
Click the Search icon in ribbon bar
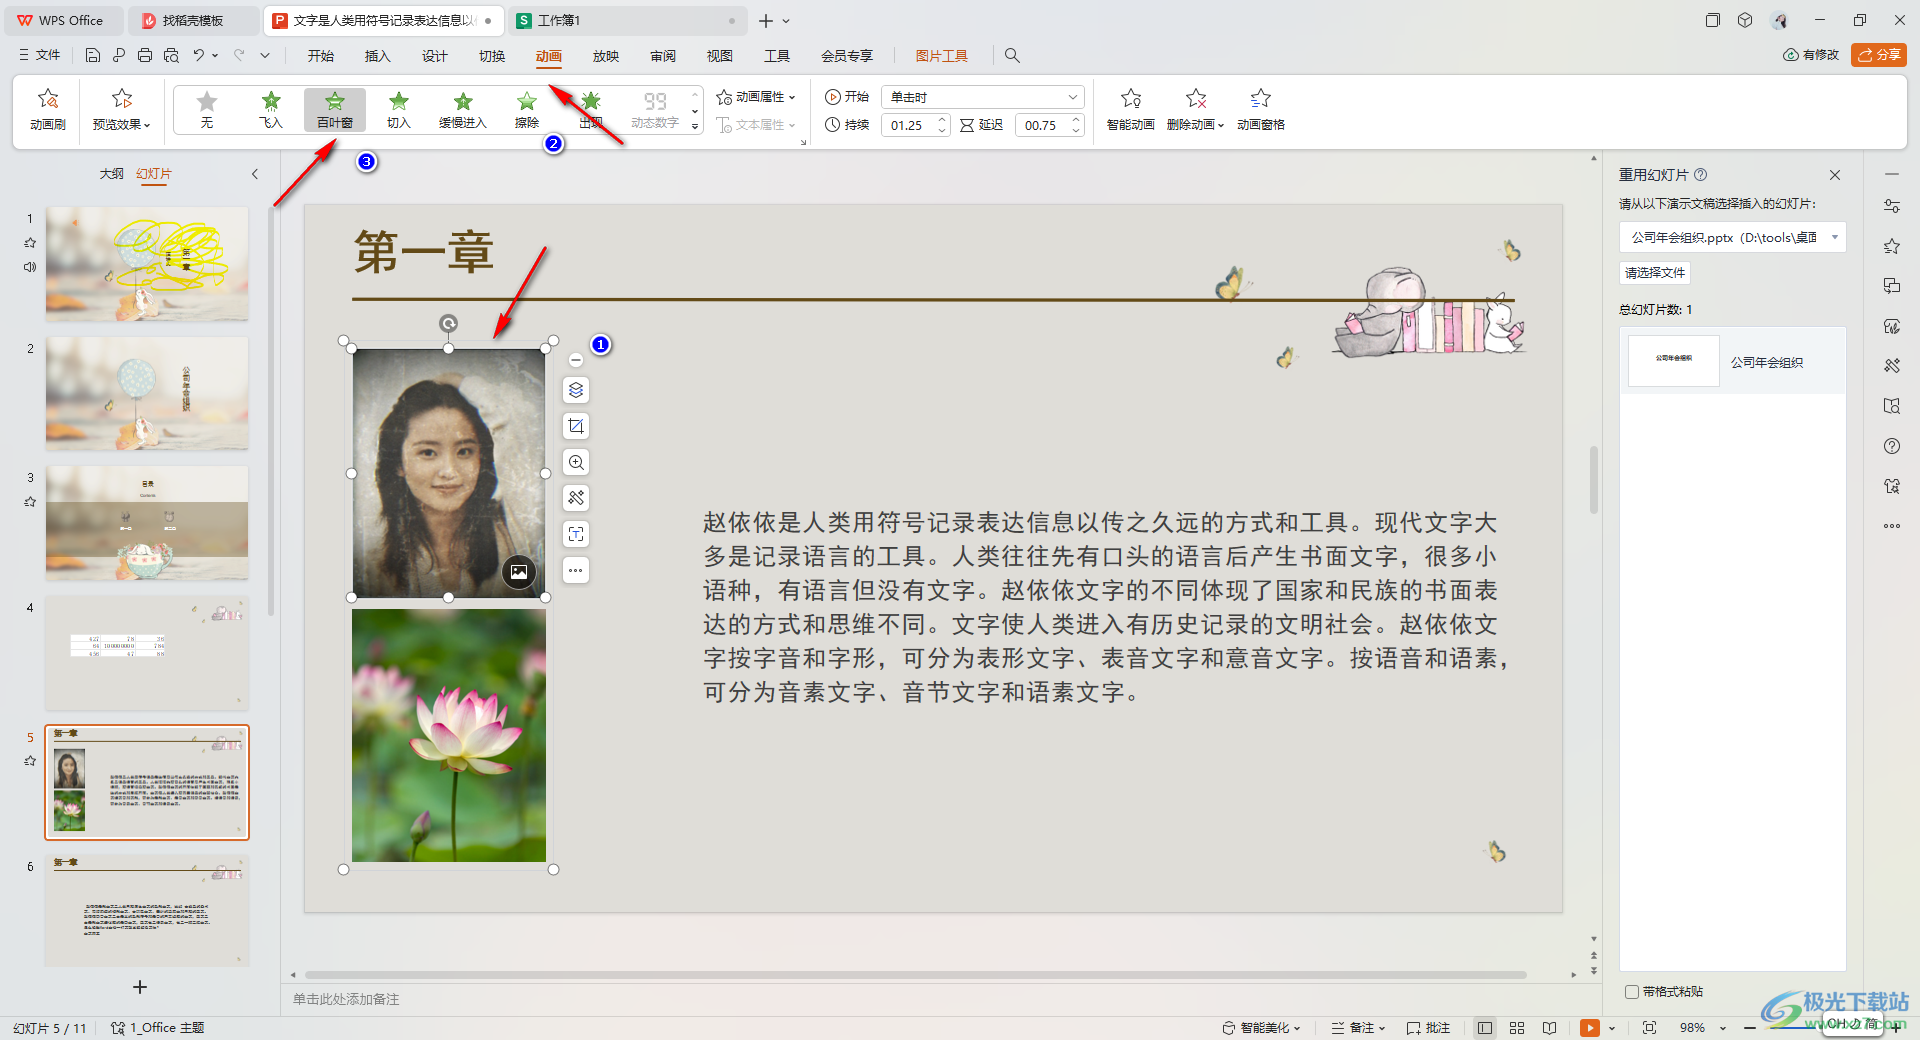1012,56
